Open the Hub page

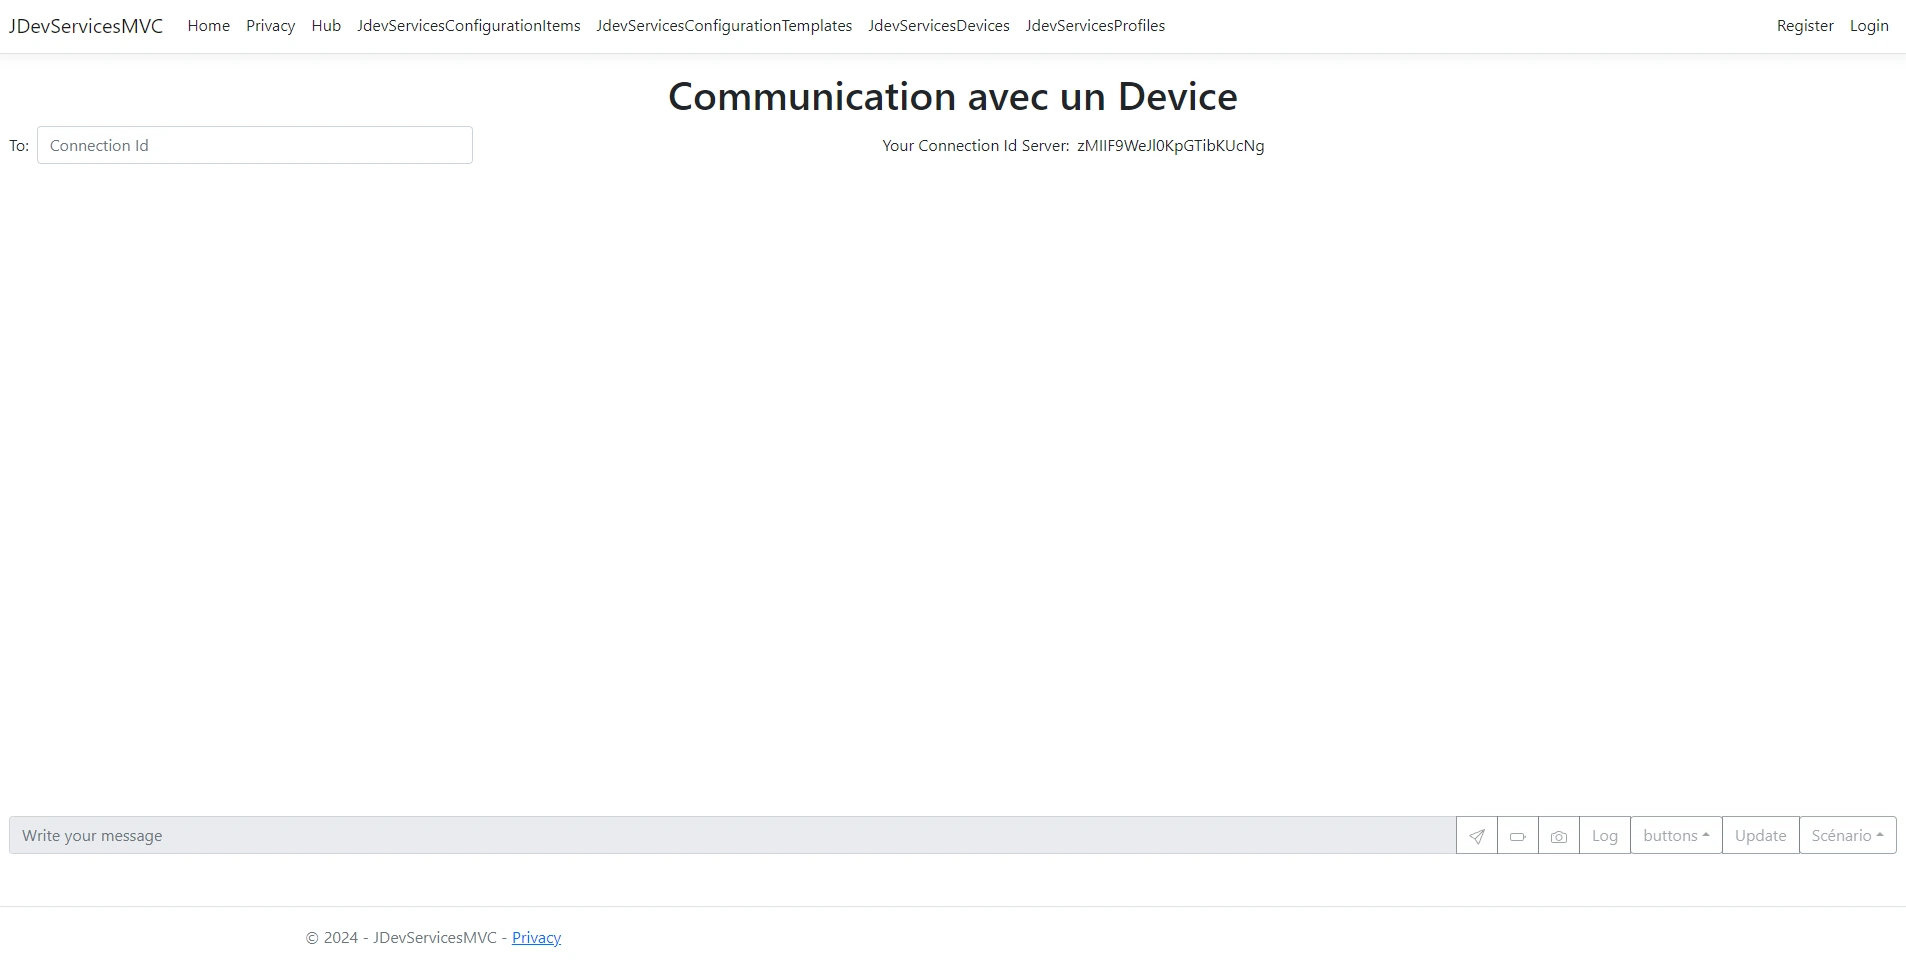[x=325, y=25]
